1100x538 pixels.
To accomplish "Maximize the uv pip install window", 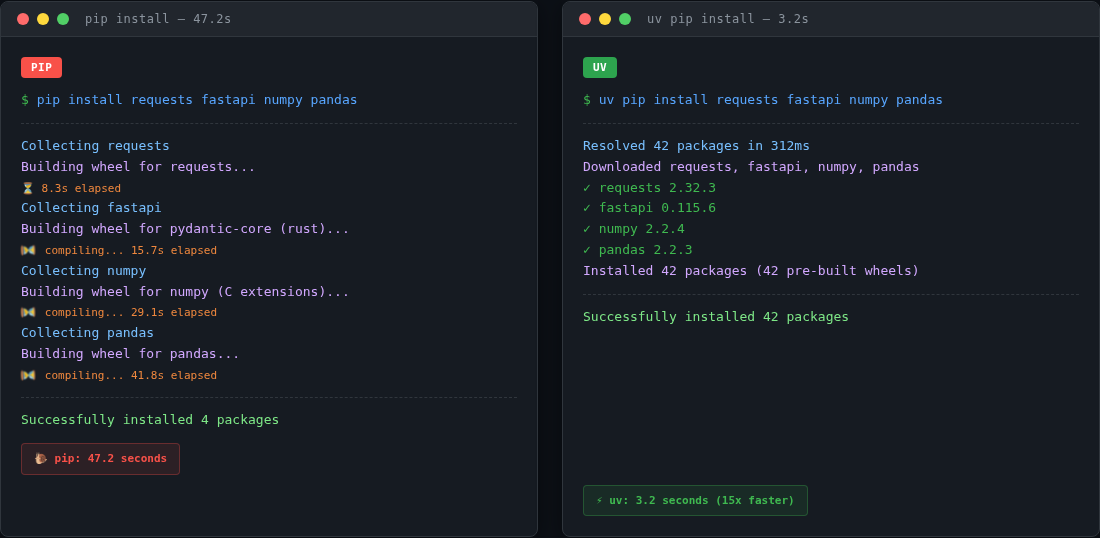I will point(625,19).
